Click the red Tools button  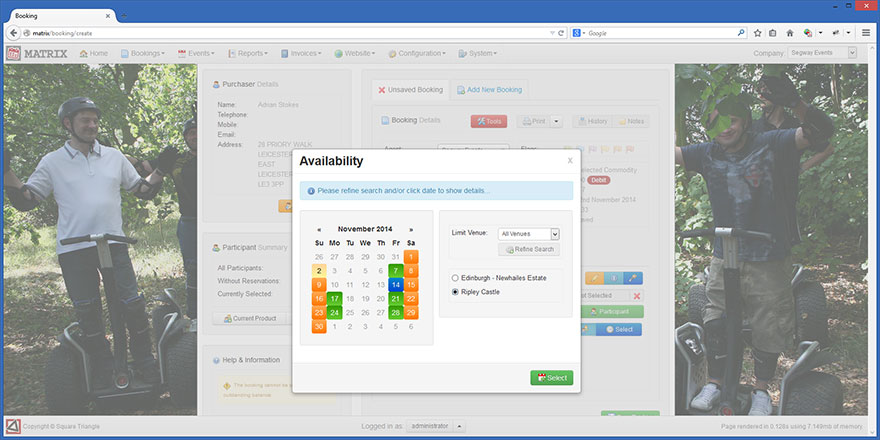[489, 121]
